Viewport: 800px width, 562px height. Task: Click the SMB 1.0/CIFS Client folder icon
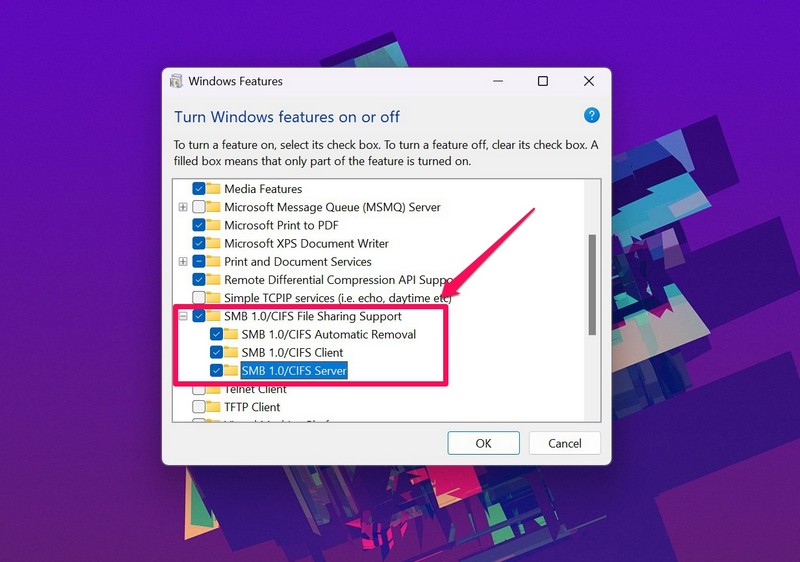tap(231, 352)
